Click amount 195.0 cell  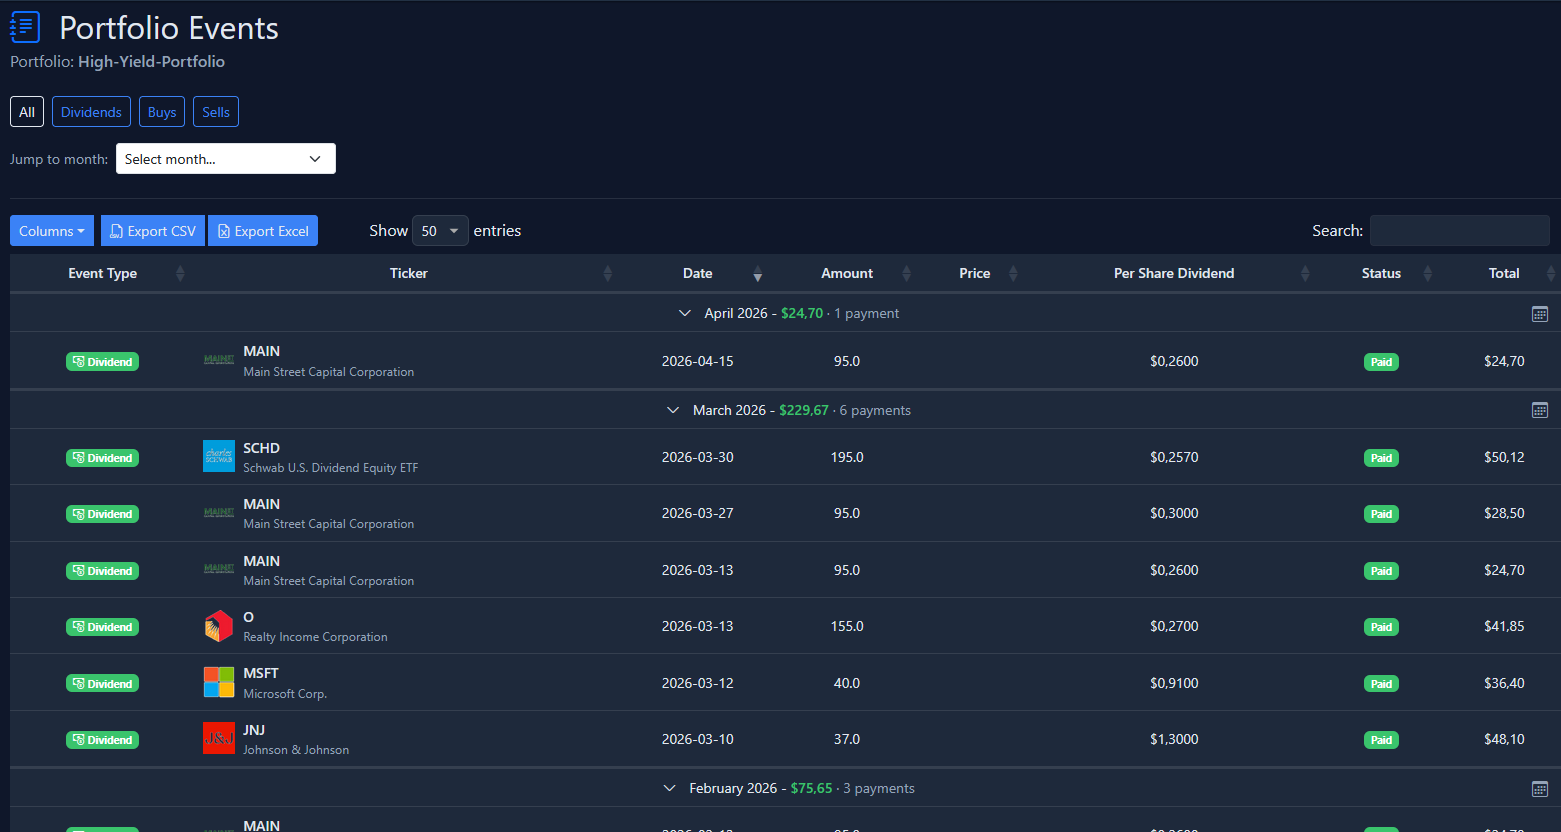click(847, 457)
